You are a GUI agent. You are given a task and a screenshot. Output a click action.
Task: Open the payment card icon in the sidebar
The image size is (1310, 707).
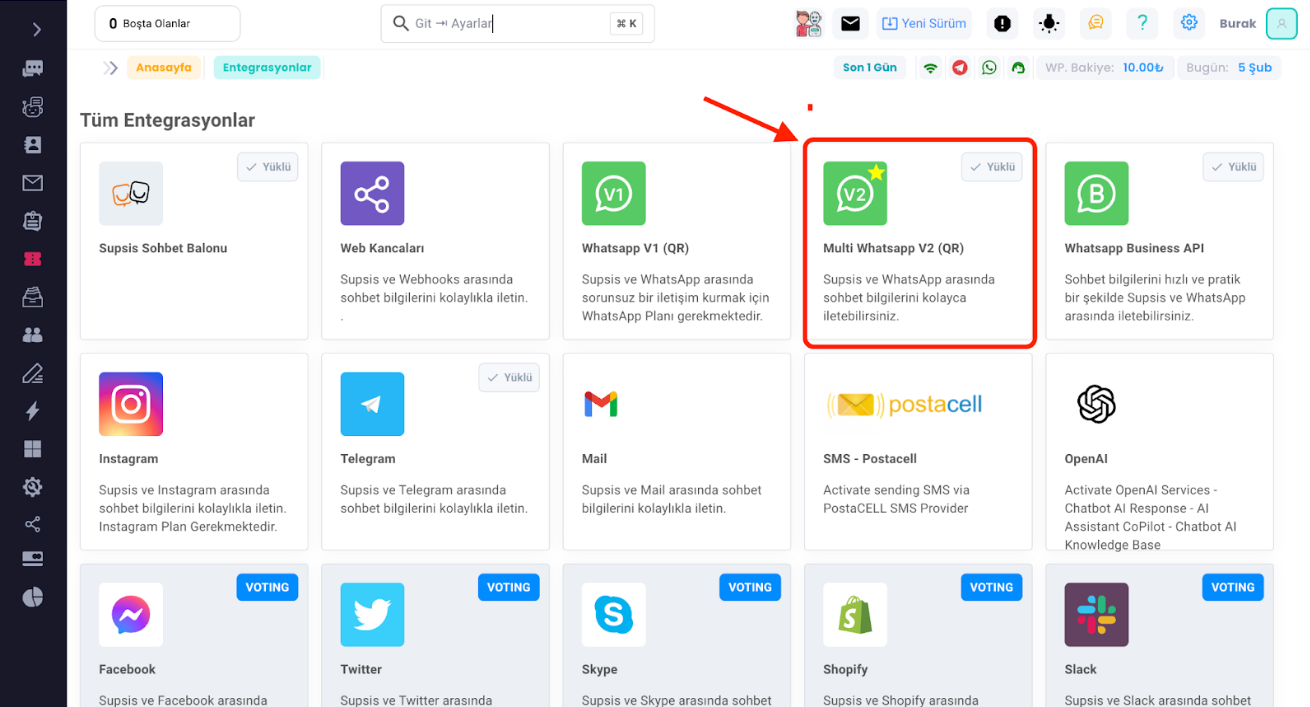[33, 559]
